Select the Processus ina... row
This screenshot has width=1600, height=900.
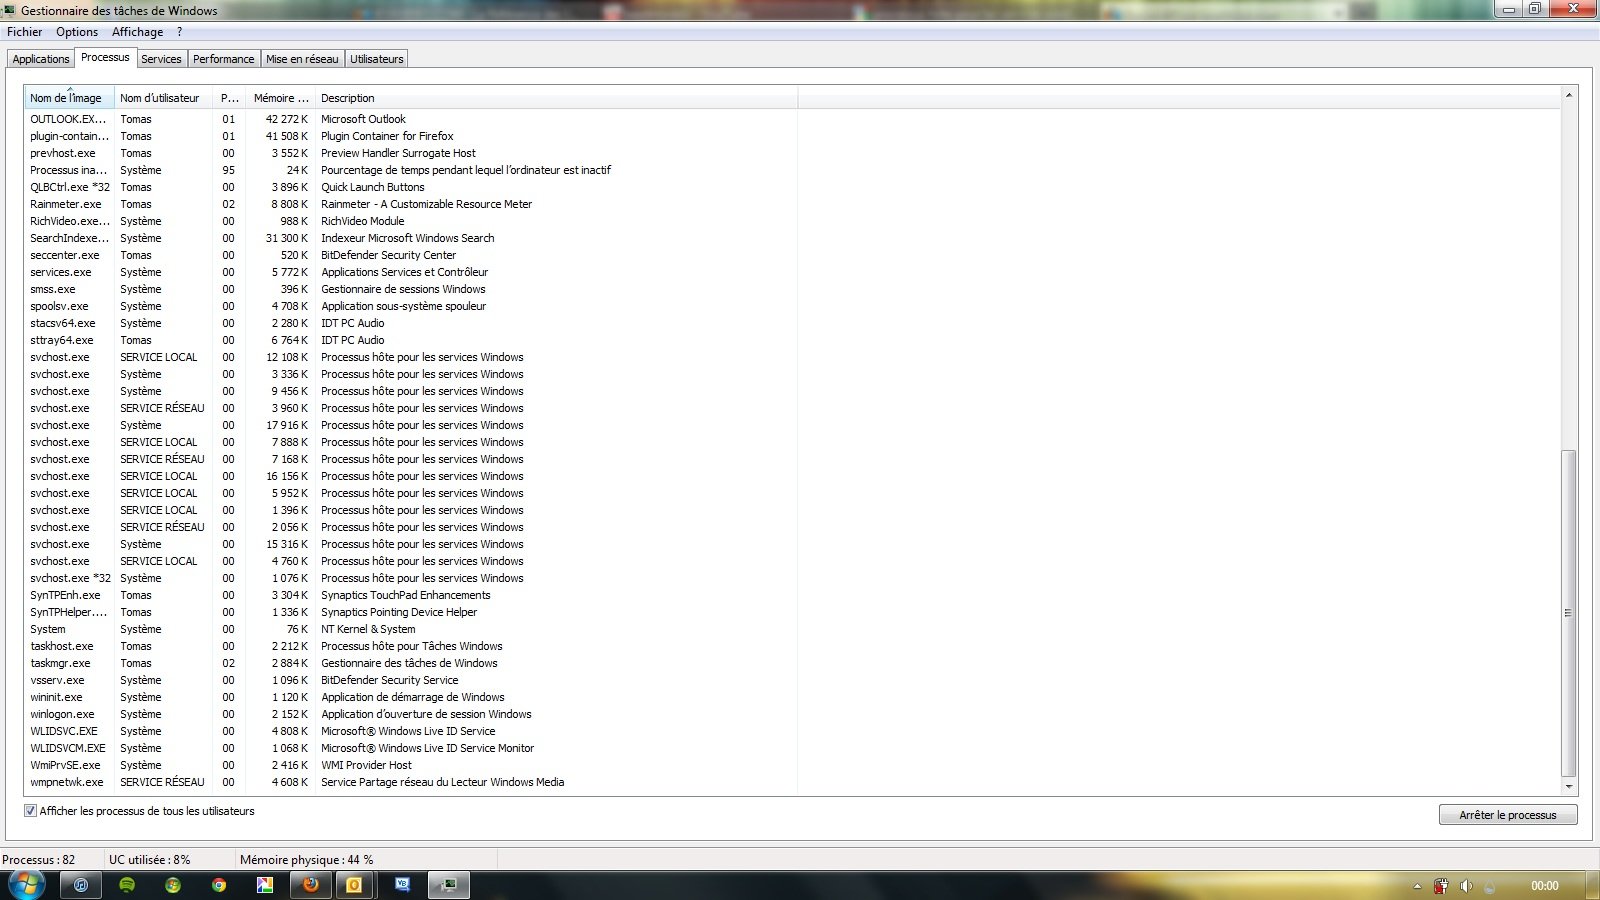click(411, 170)
